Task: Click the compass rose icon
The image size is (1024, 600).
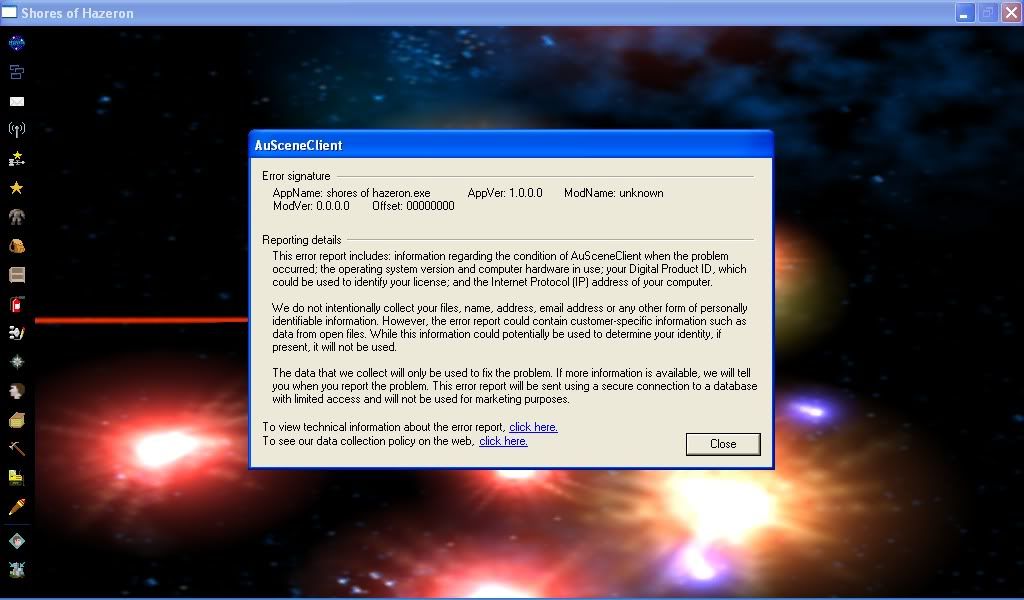Action: (x=16, y=362)
